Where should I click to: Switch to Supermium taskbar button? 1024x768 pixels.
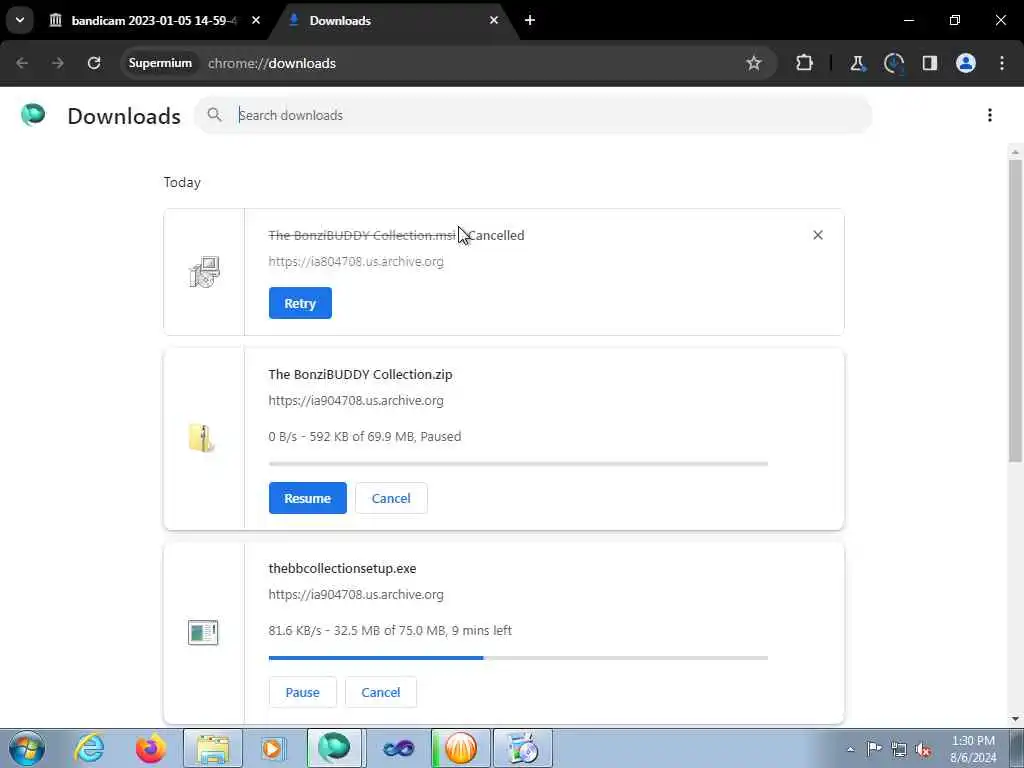coord(334,748)
